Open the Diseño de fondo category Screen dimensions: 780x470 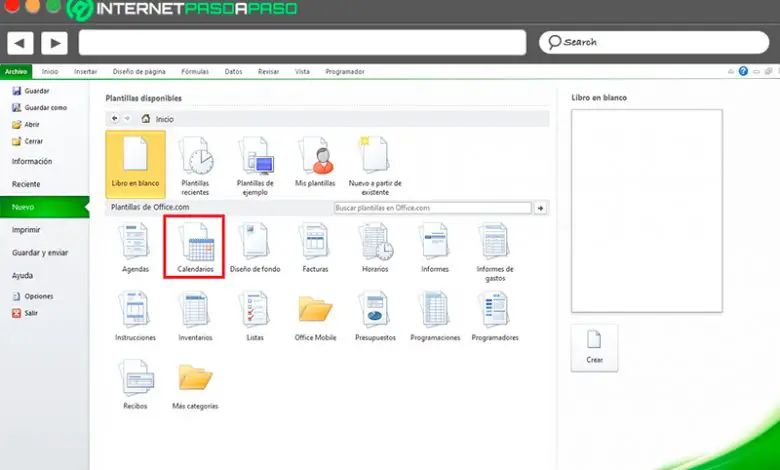point(255,247)
